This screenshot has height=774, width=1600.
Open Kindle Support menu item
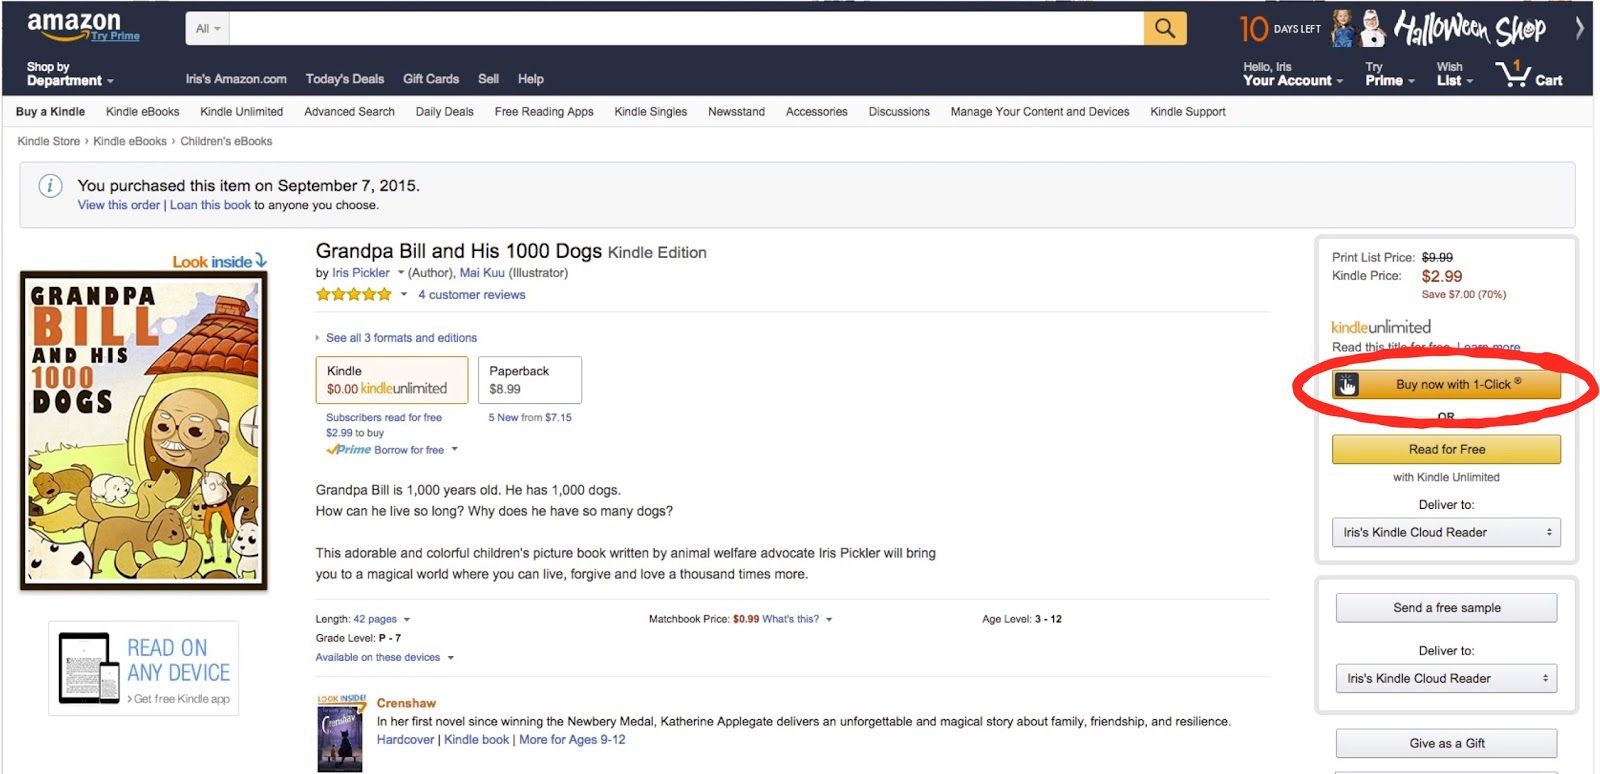1188,112
